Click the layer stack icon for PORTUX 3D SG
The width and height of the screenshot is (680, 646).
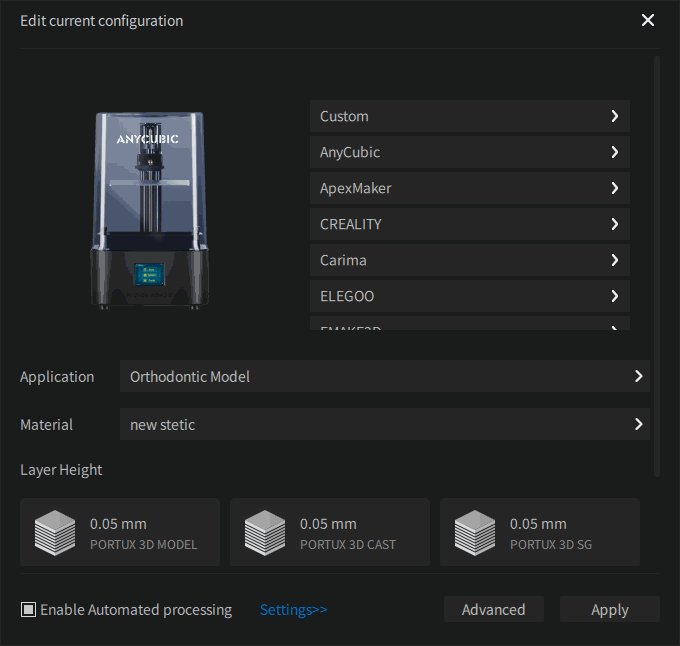pos(475,533)
